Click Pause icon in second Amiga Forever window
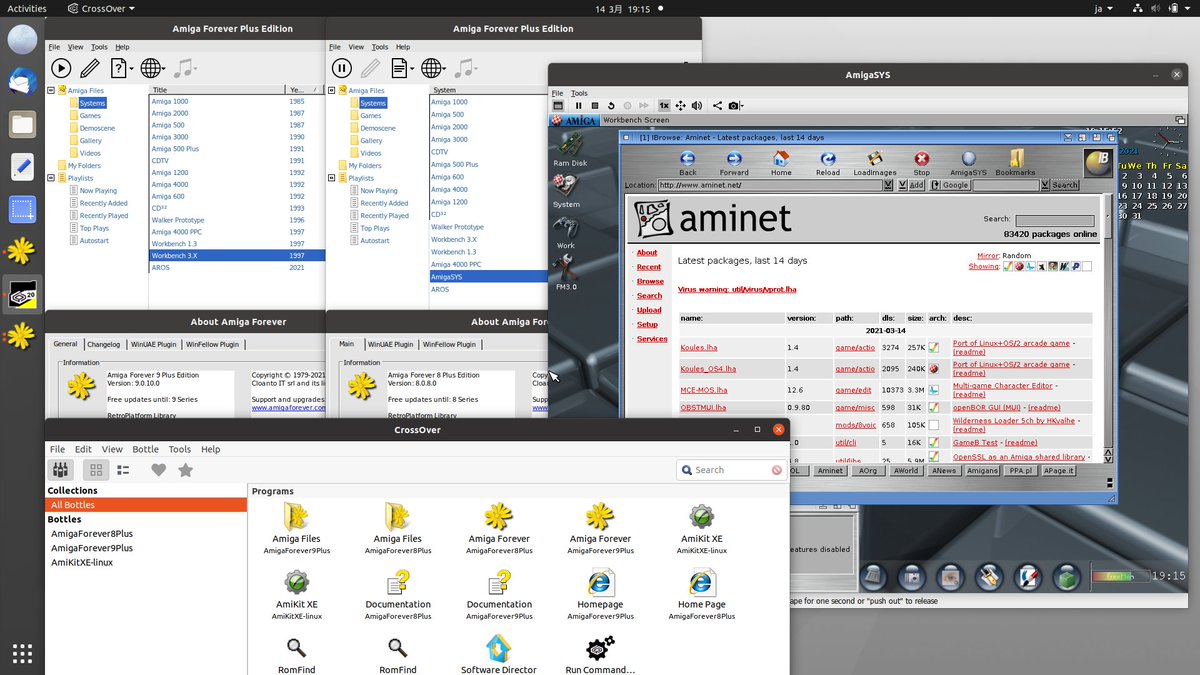Screen dimensions: 1200x675 [341, 68]
